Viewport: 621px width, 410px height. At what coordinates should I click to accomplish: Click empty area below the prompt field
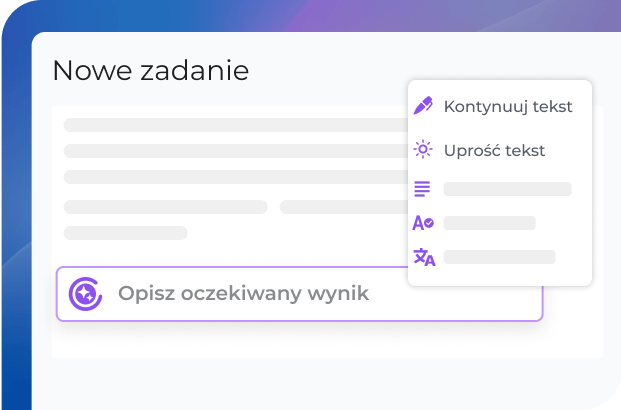(x=300, y=340)
